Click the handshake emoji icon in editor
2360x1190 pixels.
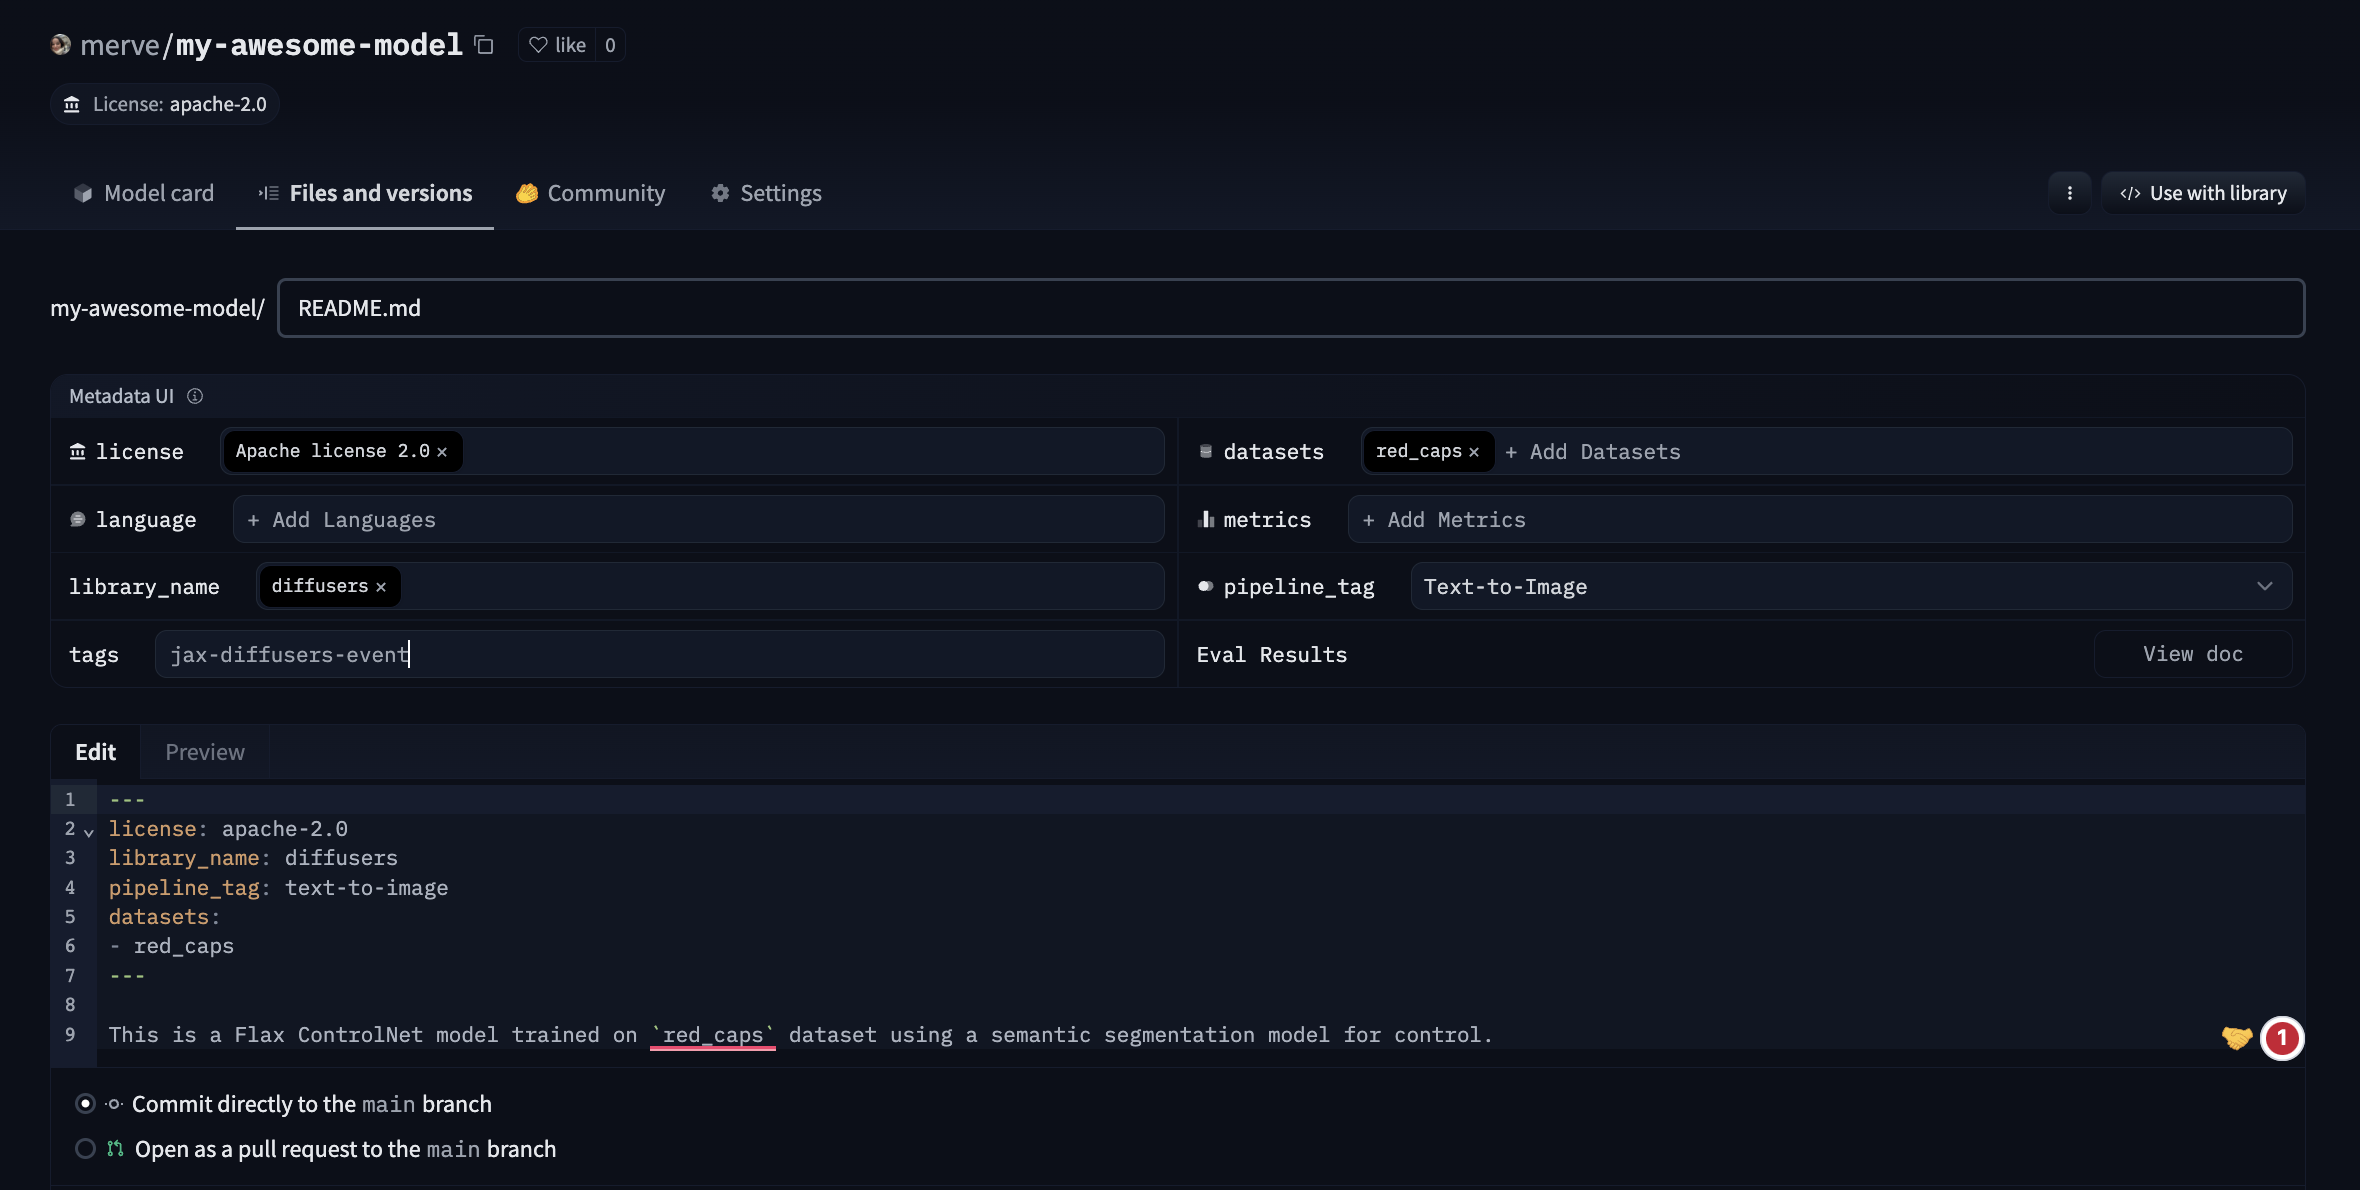pyautogui.click(x=2236, y=1038)
